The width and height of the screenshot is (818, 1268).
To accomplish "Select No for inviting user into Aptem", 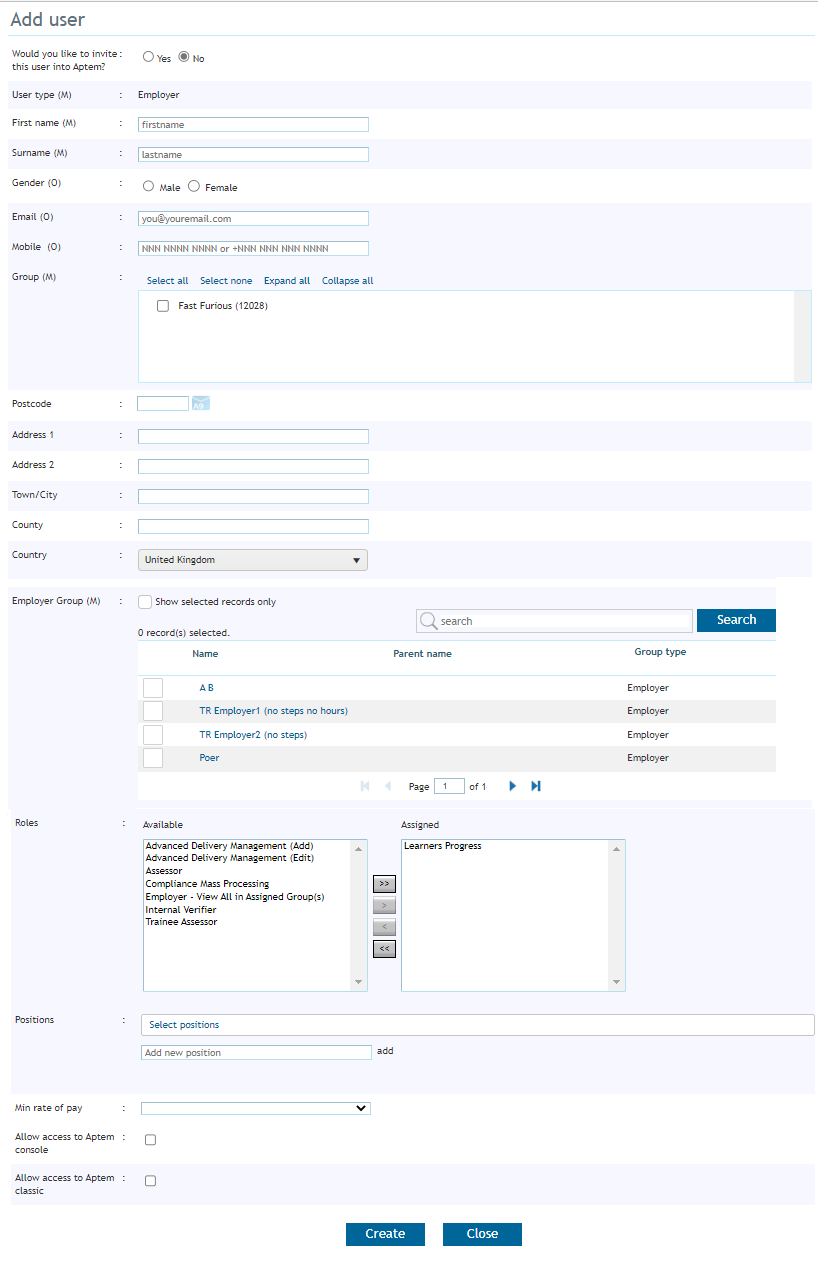I will tap(184, 57).
